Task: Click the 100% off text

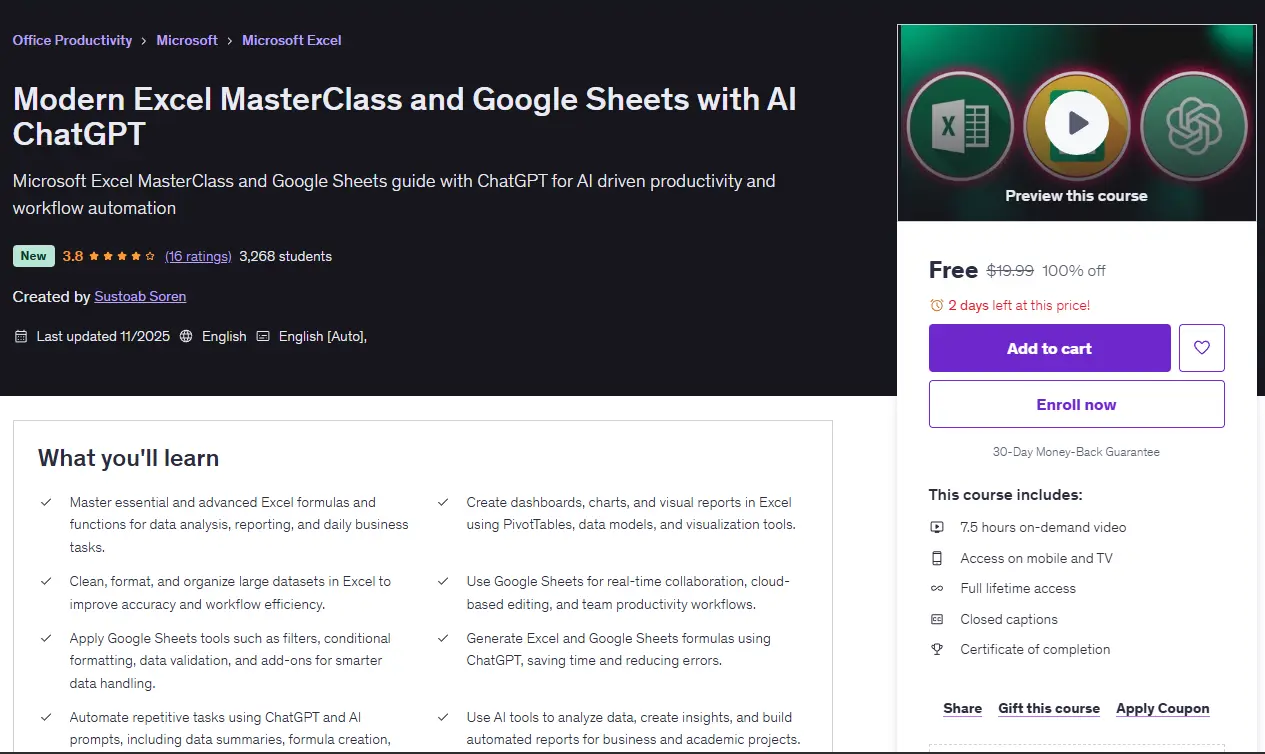Action: [1074, 271]
